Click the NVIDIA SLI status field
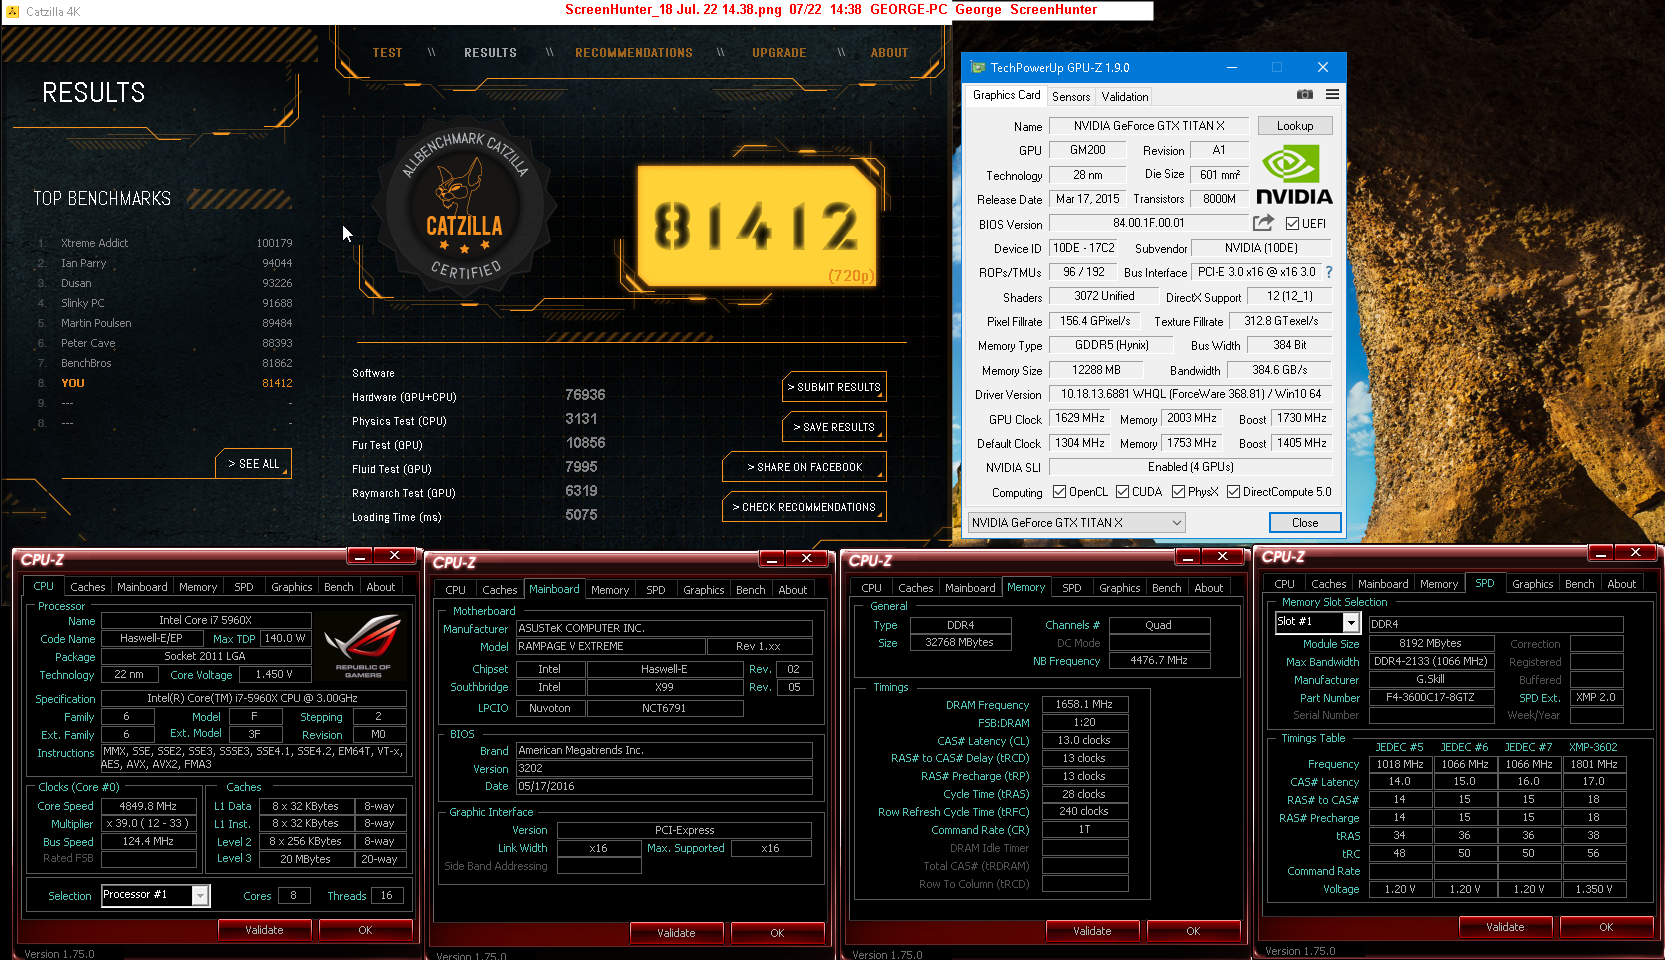This screenshot has width=1665, height=960. (1190, 467)
